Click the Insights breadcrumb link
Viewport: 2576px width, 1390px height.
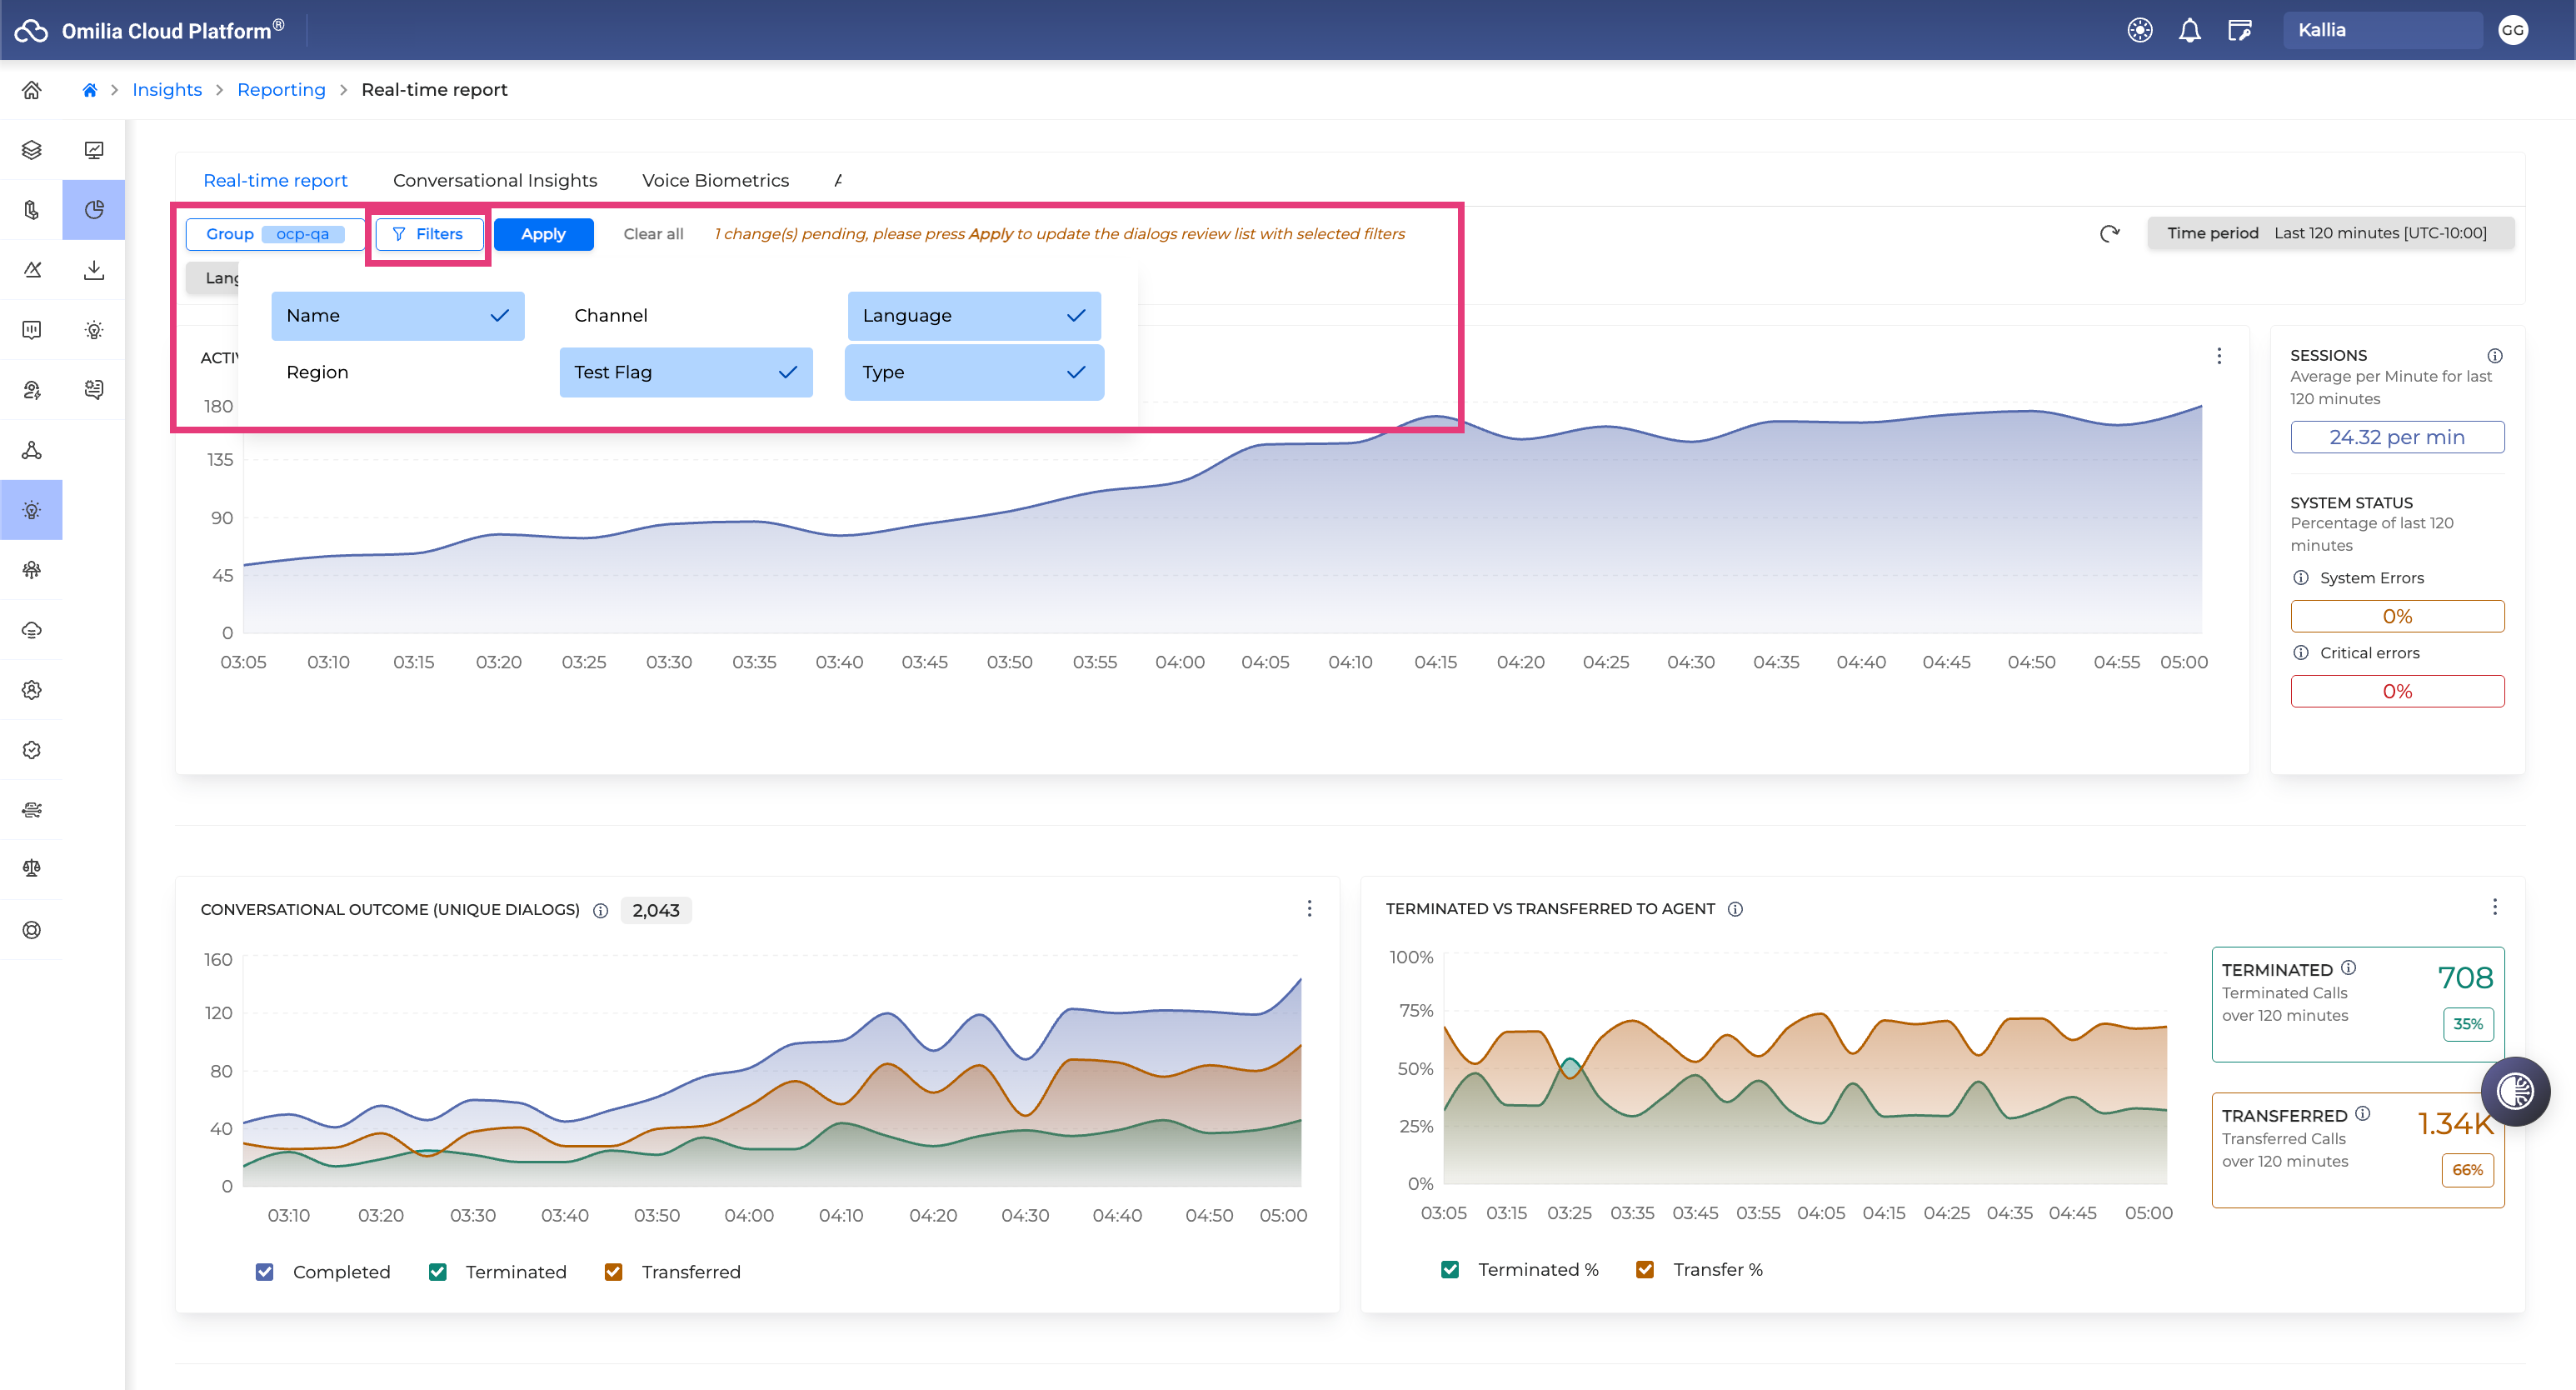[167, 90]
